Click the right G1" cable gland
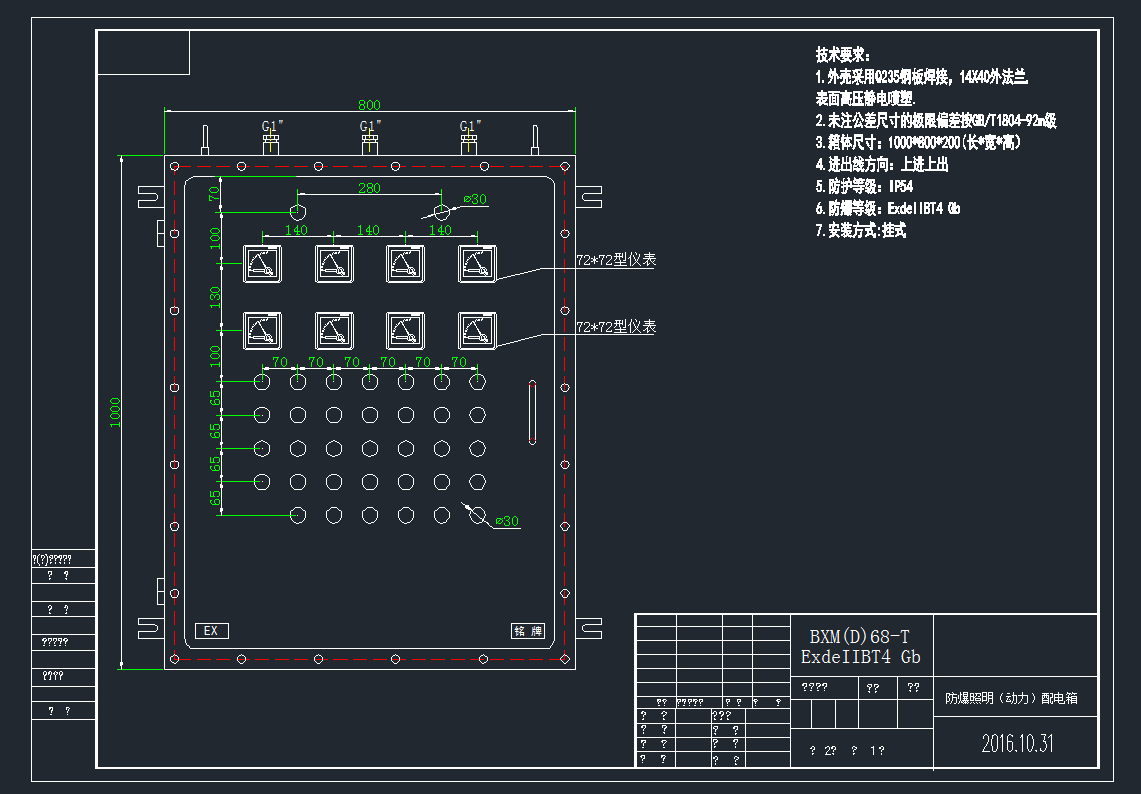Viewport: 1141px width, 794px height. [x=468, y=138]
